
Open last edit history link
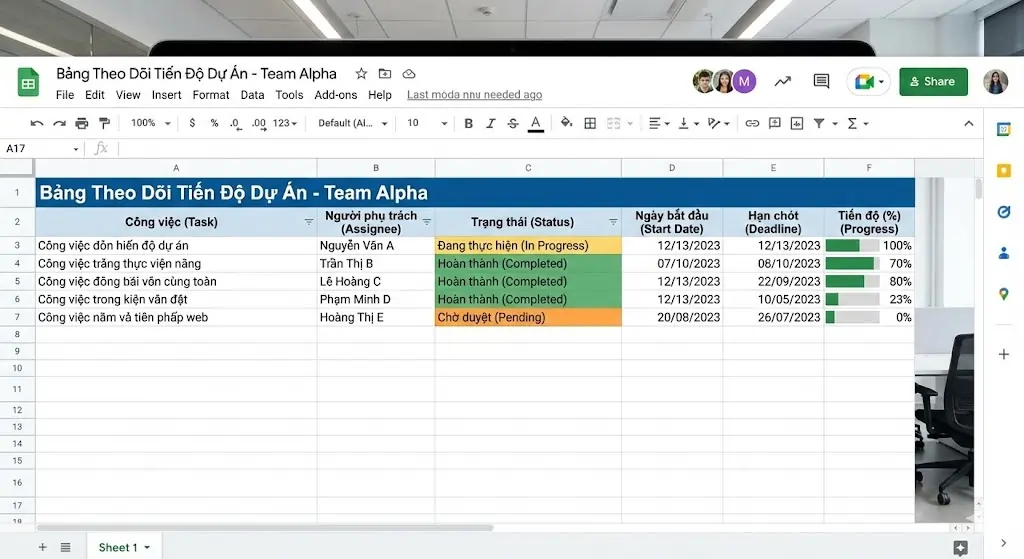coord(474,95)
